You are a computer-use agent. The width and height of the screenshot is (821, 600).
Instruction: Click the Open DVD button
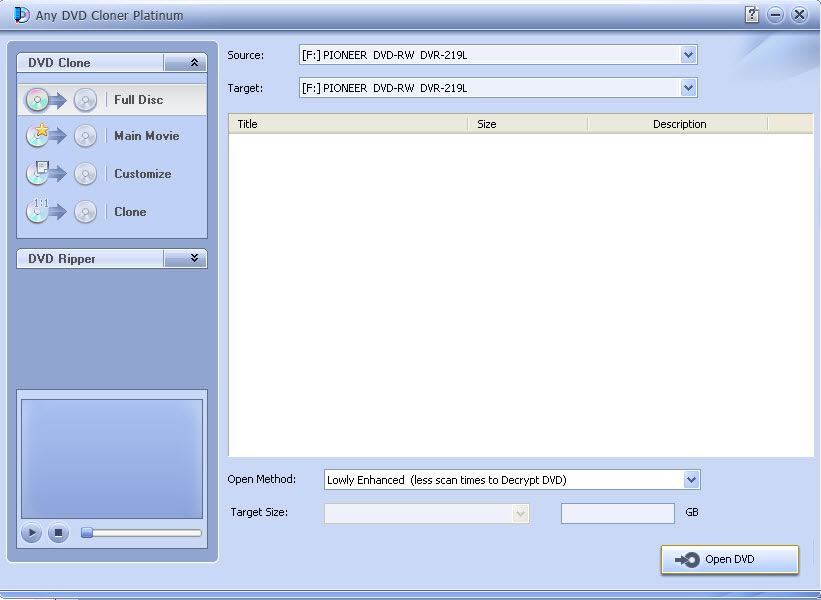730,560
